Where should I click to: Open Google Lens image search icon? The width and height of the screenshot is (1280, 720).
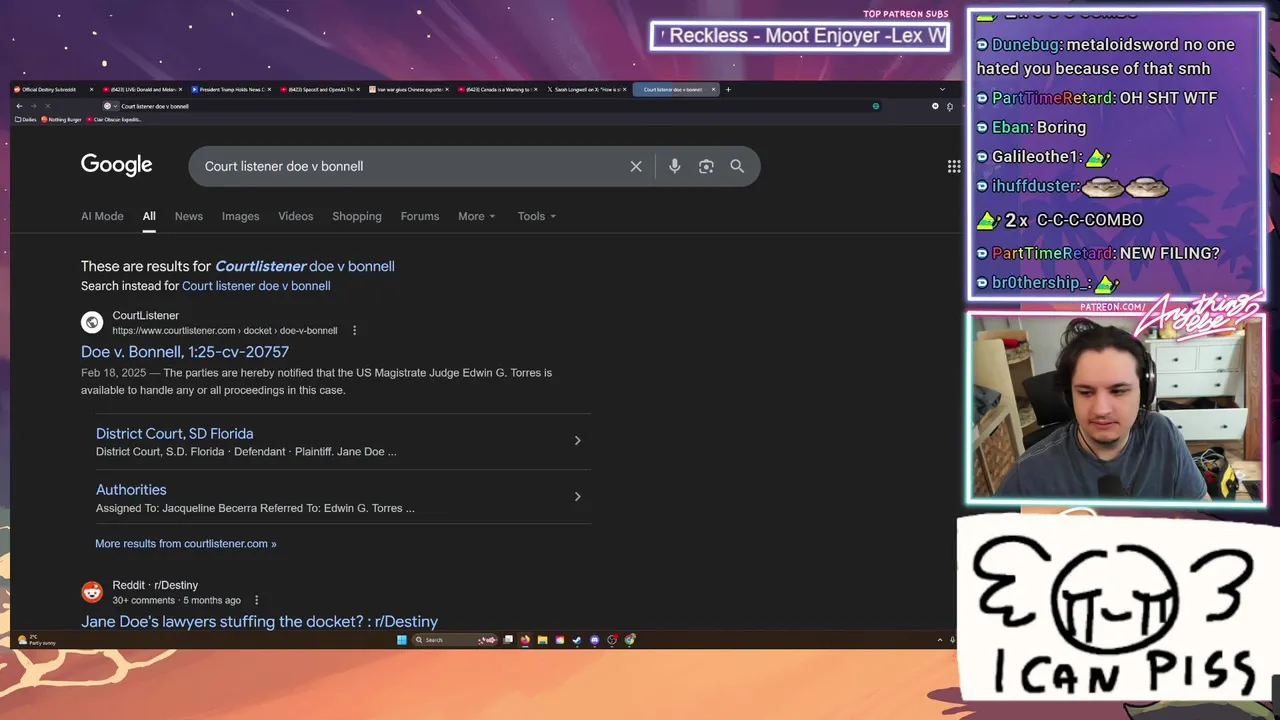[706, 166]
